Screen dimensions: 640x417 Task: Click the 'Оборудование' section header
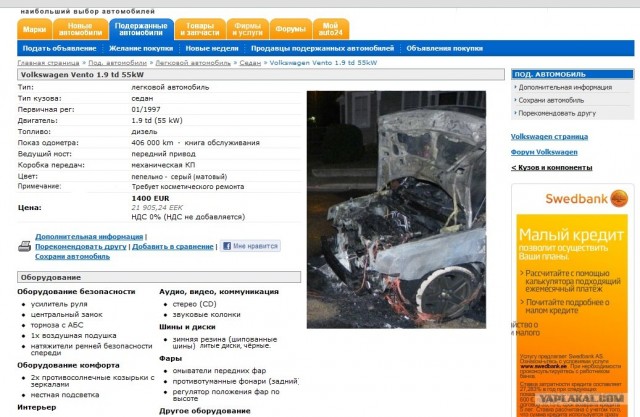pyautogui.click(x=159, y=277)
